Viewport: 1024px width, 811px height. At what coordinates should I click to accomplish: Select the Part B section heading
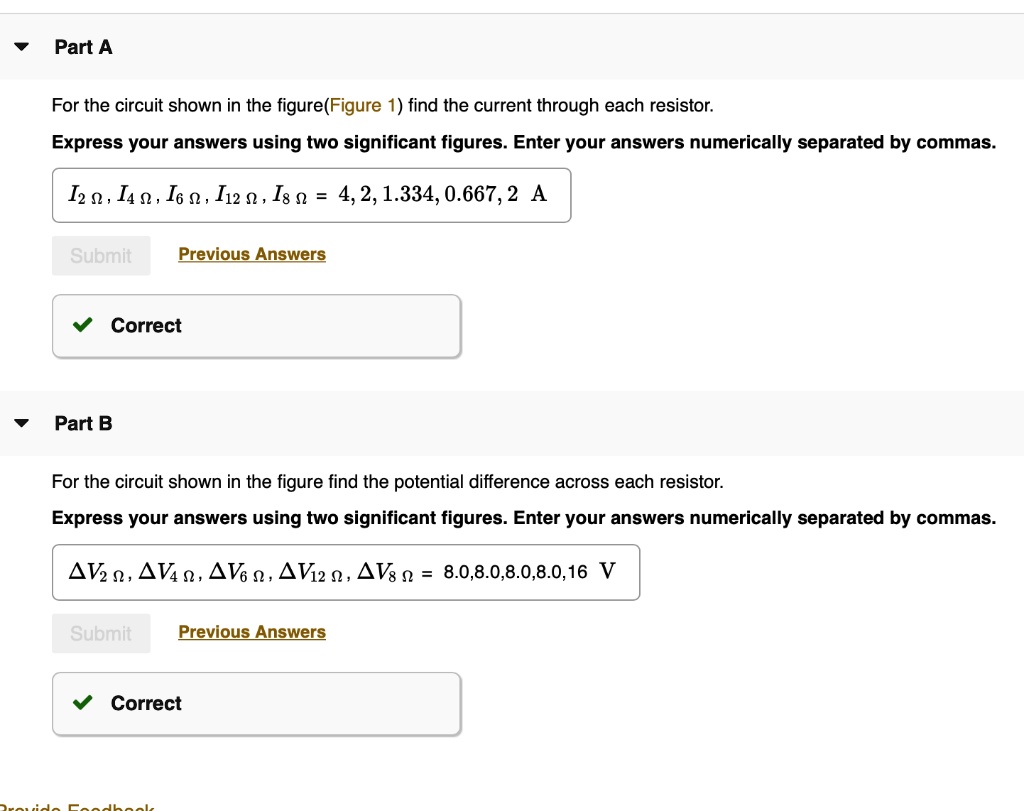(83, 424)
